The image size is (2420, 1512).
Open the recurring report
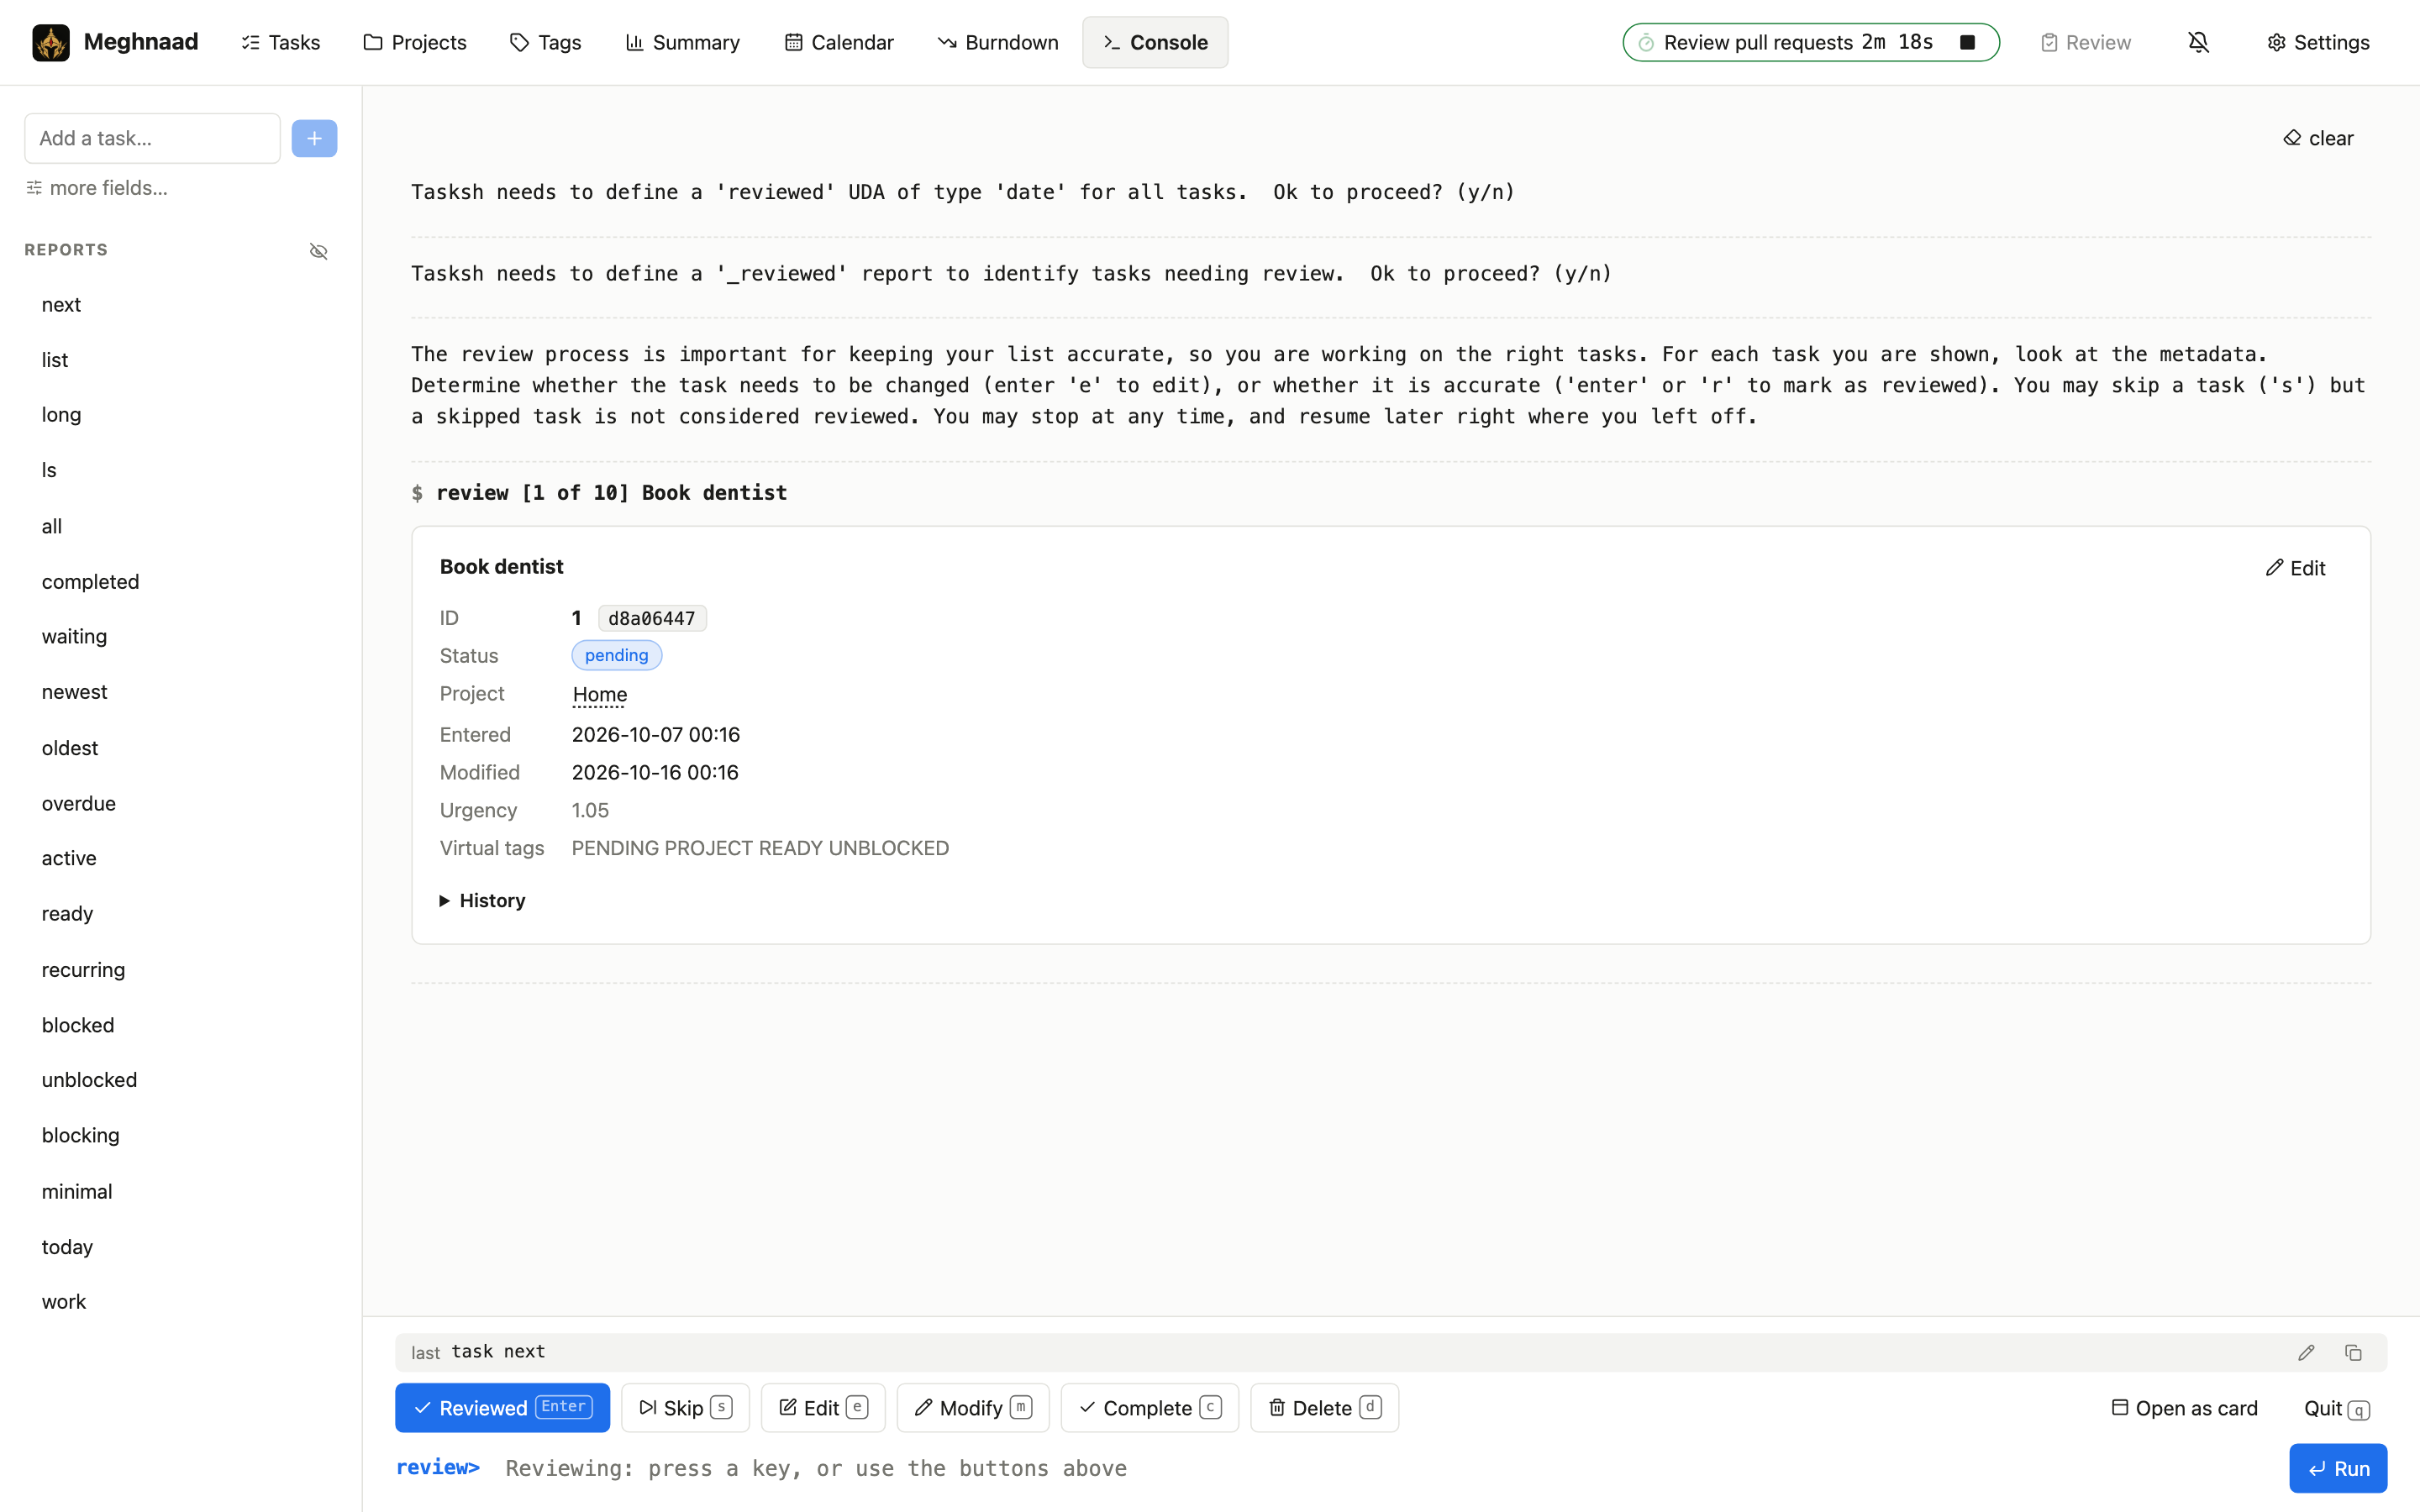click(83, 969)
